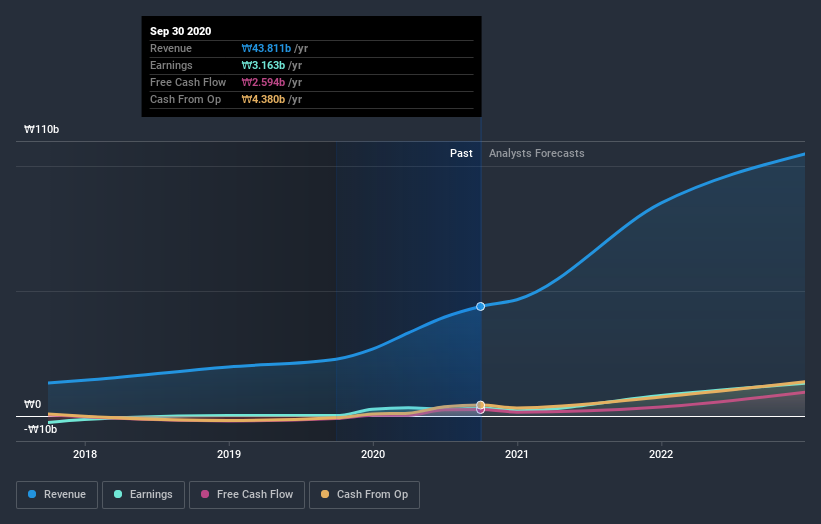This screenshot has height=524, width=821.
Task: Click the Sep 30 2020 tooltip date
Action: [181, 31]
